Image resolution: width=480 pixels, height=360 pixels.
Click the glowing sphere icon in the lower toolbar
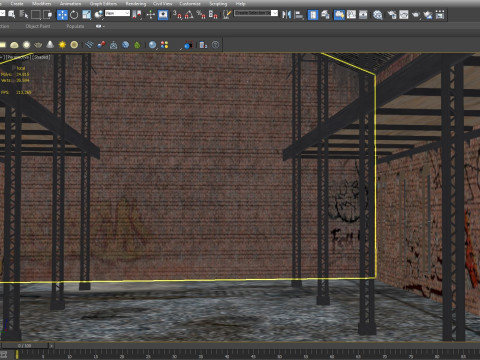coord(26,45)
